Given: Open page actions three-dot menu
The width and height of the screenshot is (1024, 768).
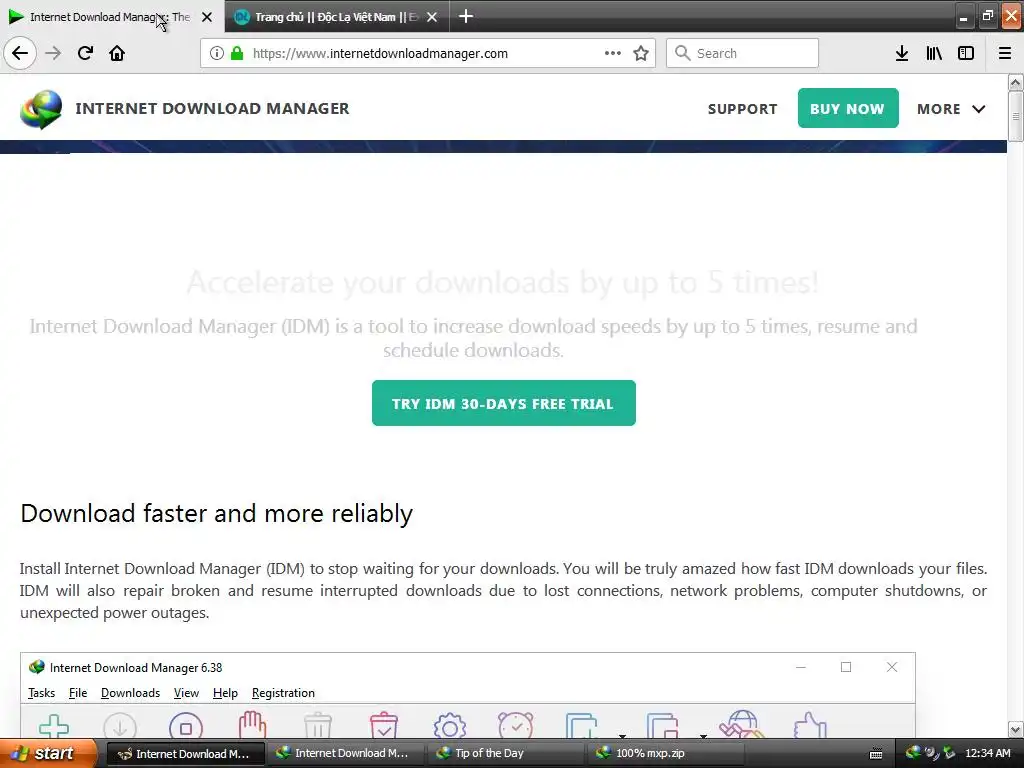Looking at the screenshot, I should [613, 53].
